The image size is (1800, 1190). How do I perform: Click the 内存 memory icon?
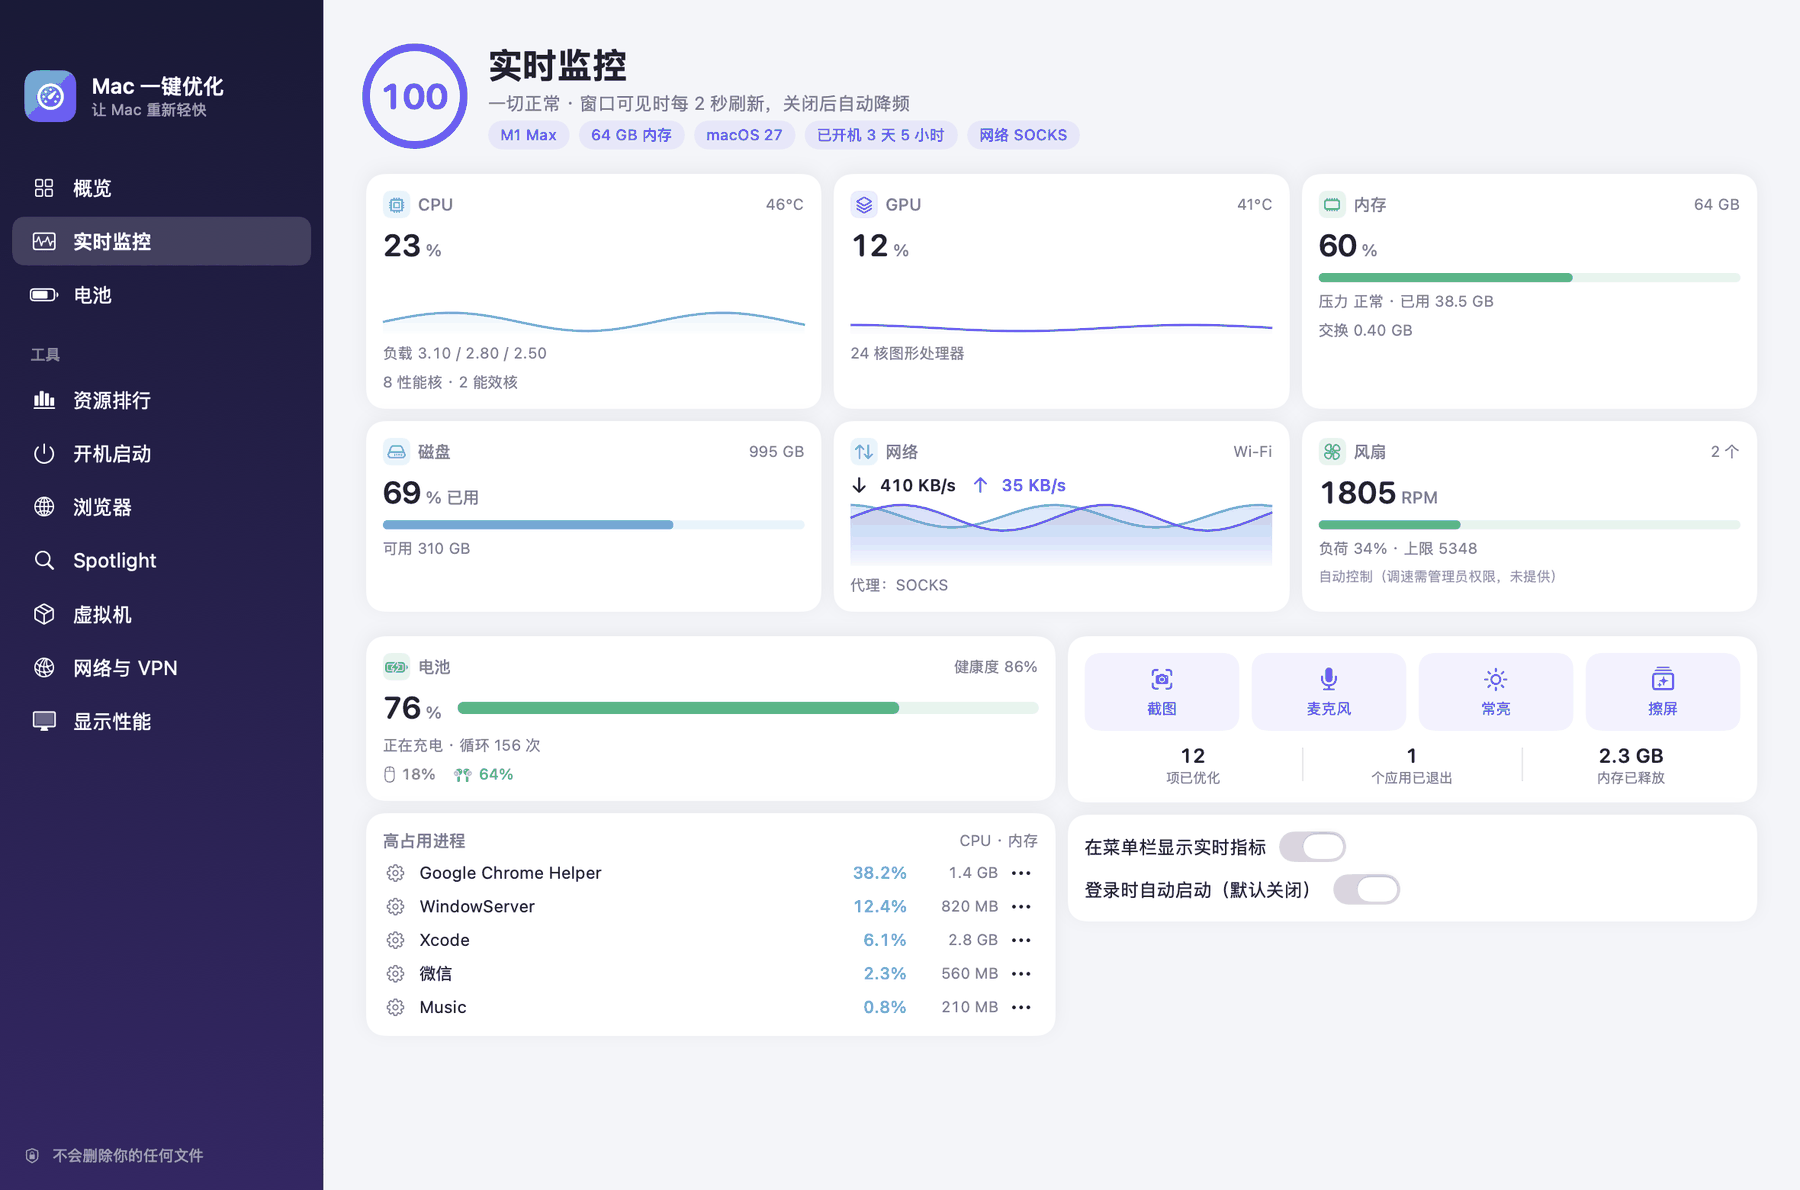pos(1332,205)
